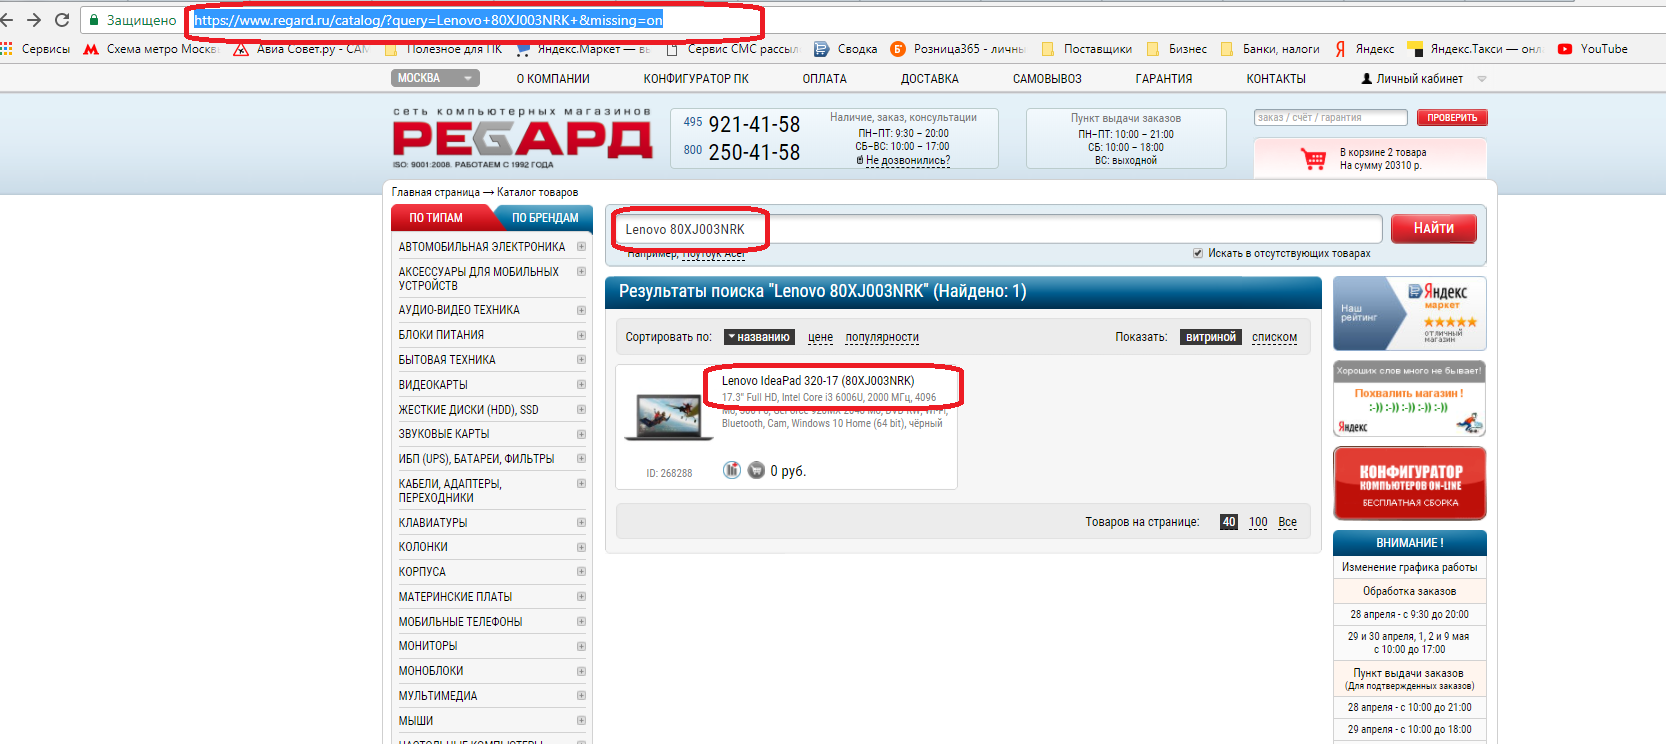Expand ВИДЕОКАРТЫ category

click(x=581, y=384)
